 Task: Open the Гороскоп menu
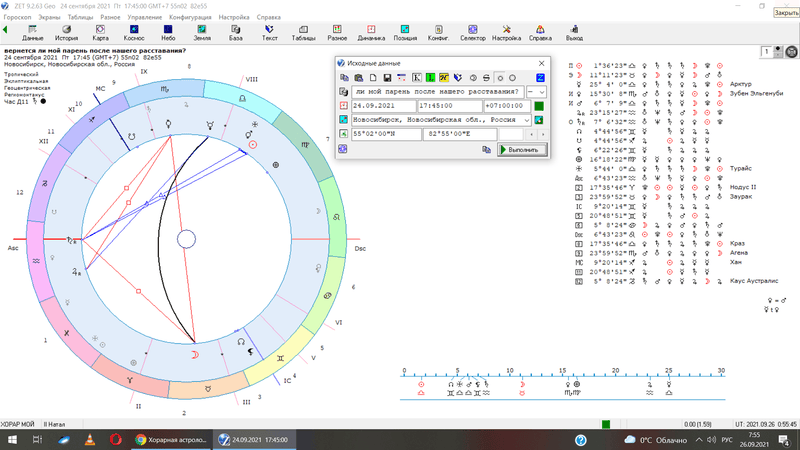point(17,17)
